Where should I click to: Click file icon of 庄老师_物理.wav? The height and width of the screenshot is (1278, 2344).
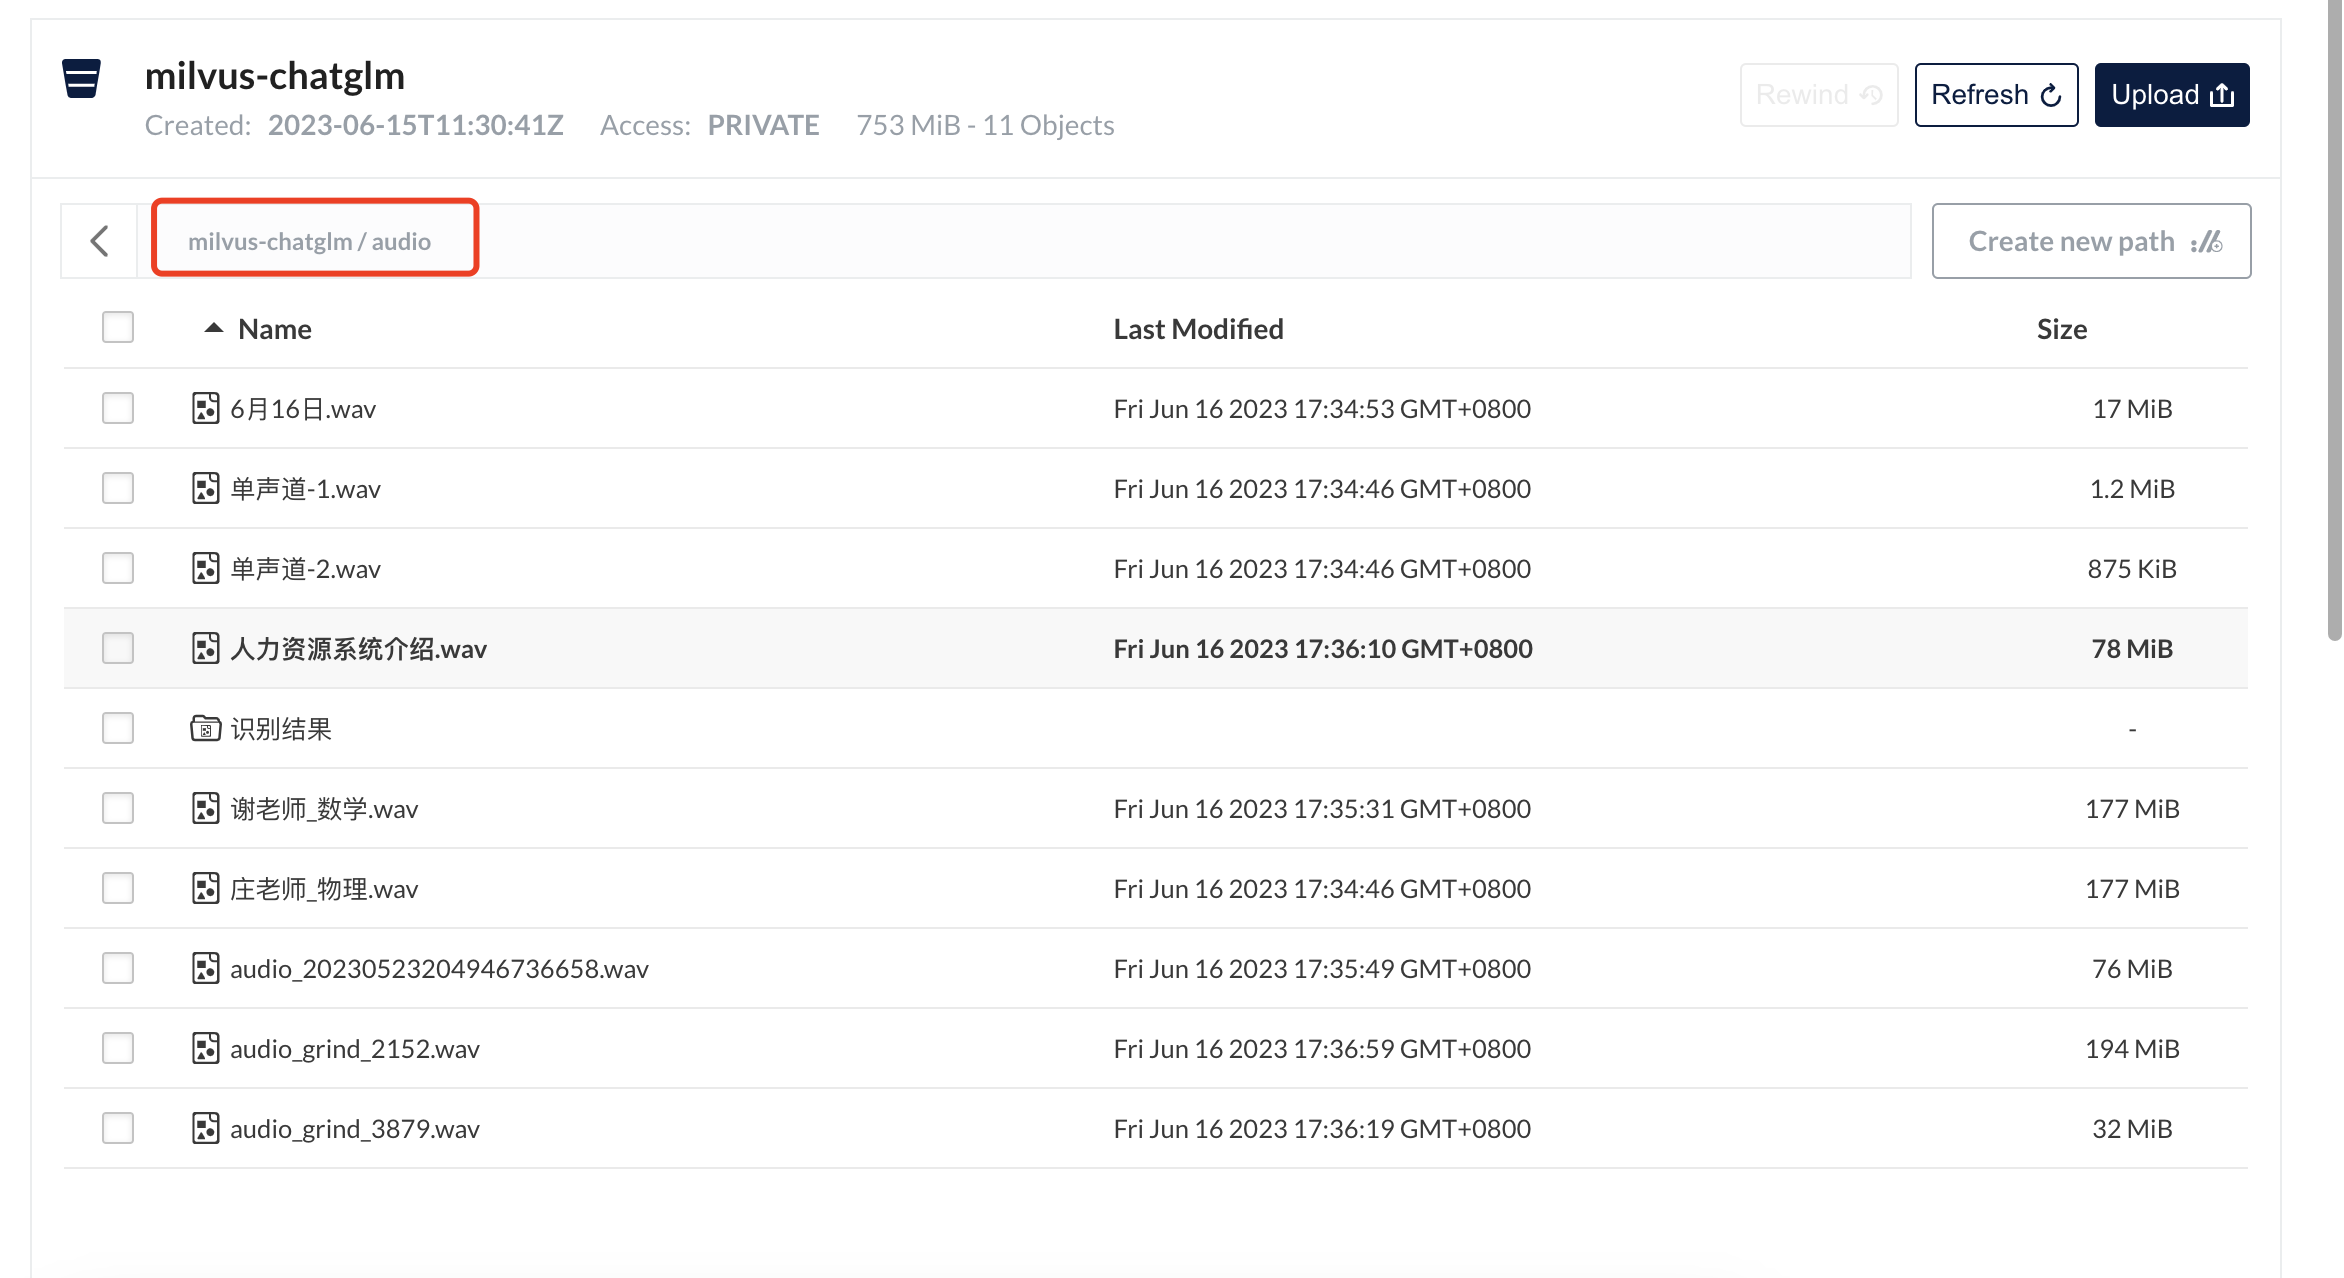point(205,888)
